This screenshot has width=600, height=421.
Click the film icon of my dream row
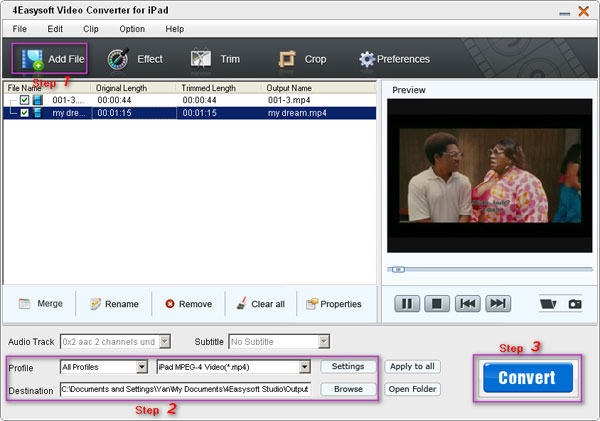pyautogui.click(x=38, y=113)
